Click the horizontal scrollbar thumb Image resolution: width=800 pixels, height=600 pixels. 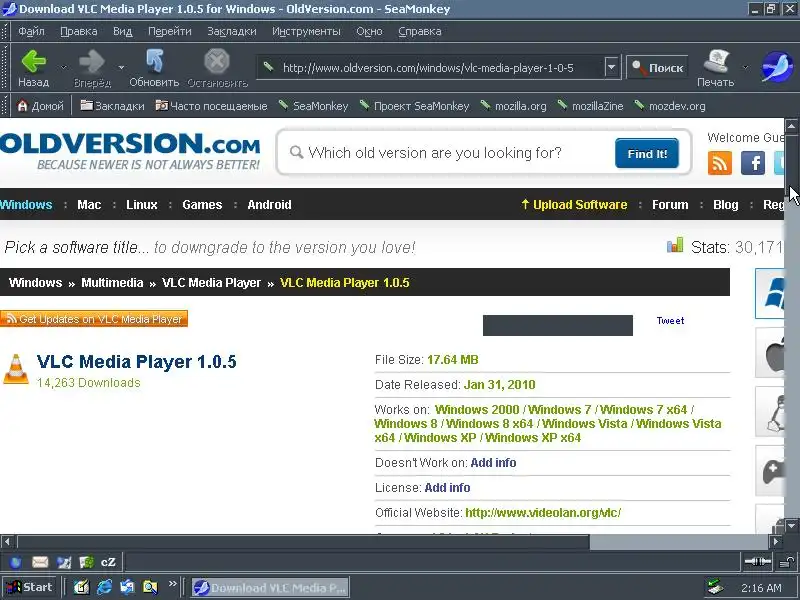pyautogui.click(x=304, y=541)
